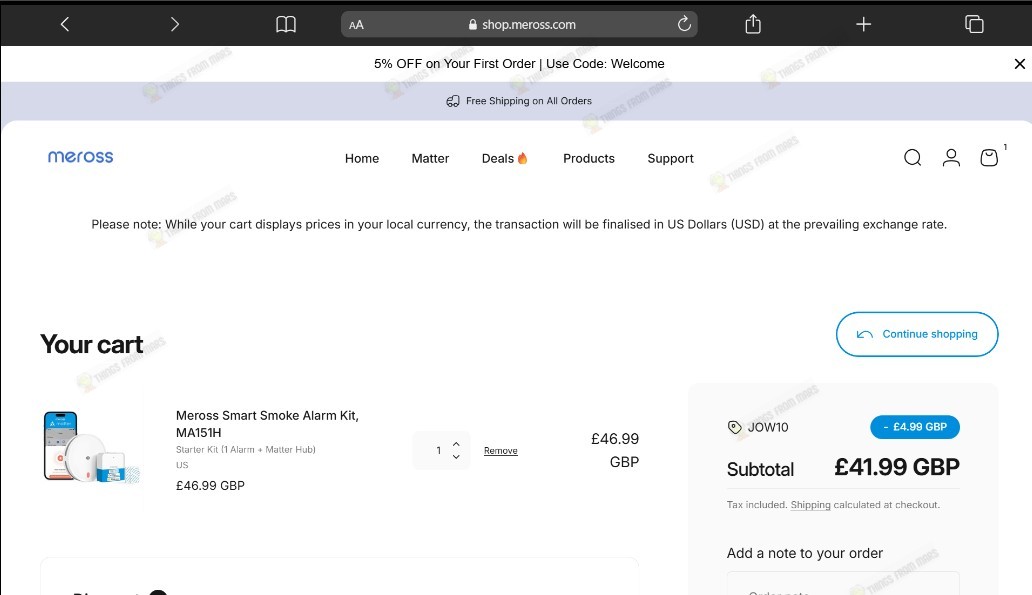Tap the AA reader settings button
This screenshot has width=1032, height=595.
click(x=356, y=25)
